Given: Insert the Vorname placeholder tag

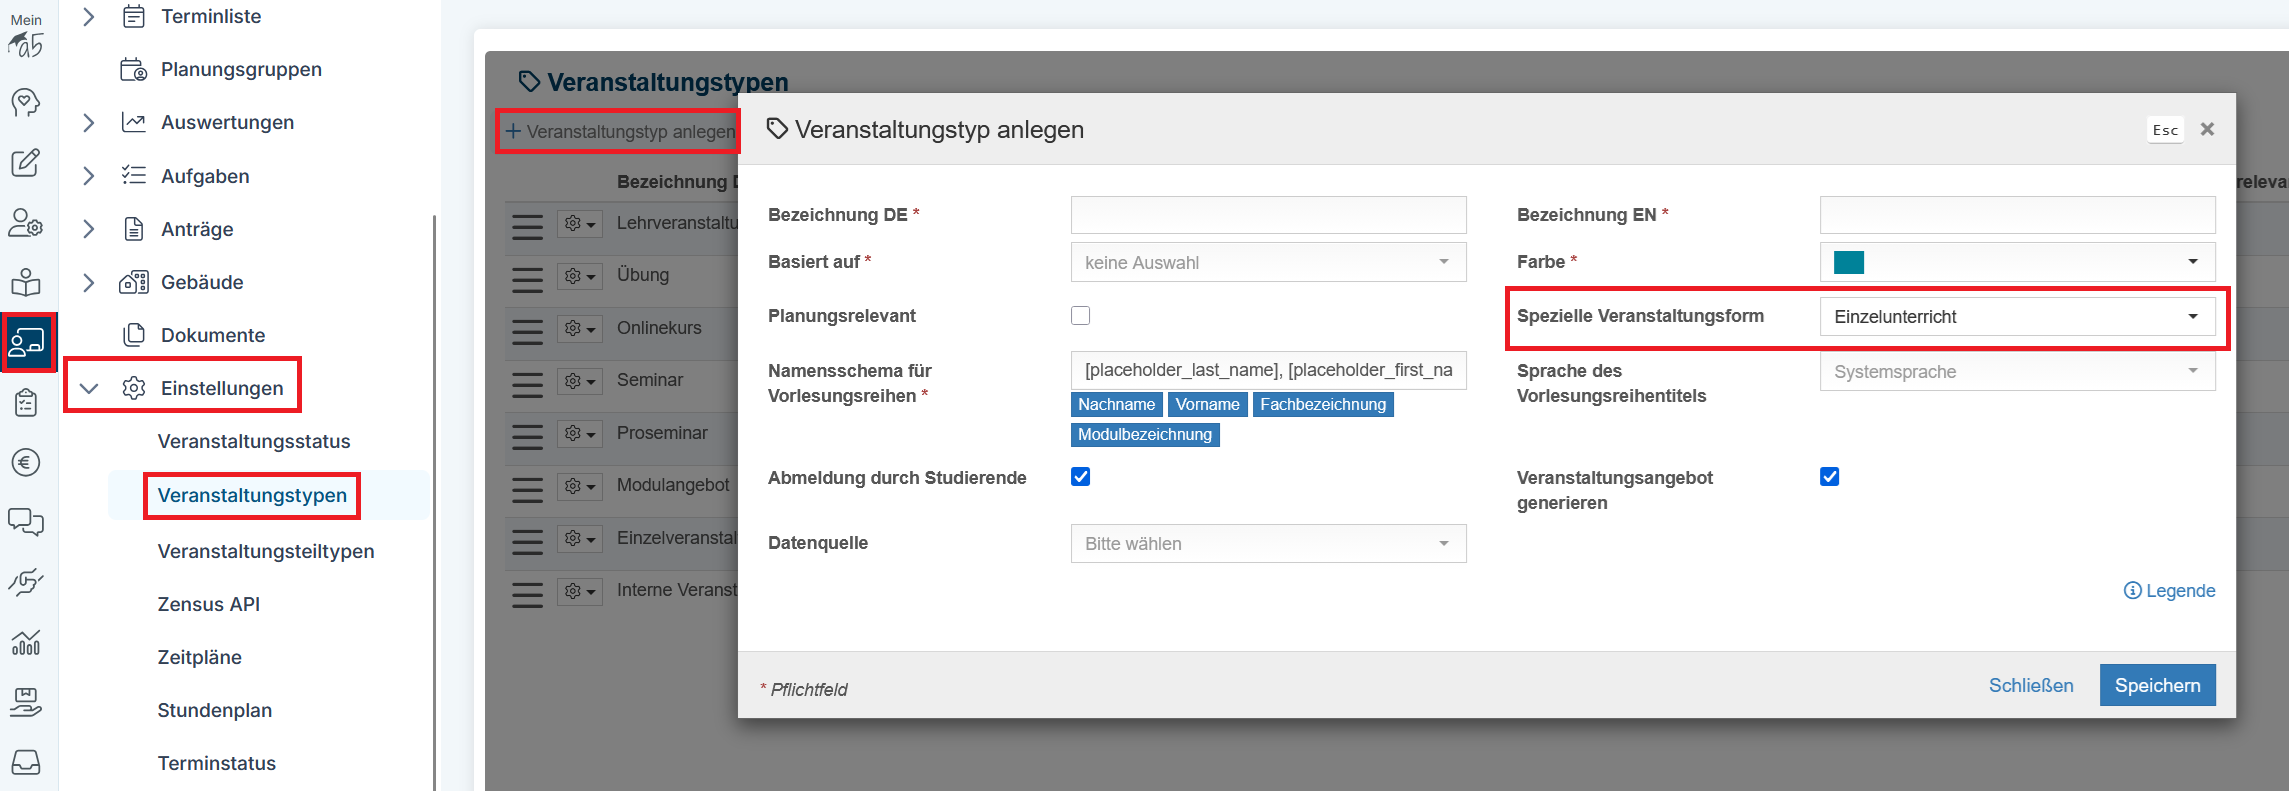Looking at the screenshot, I should pos(1207,404).
